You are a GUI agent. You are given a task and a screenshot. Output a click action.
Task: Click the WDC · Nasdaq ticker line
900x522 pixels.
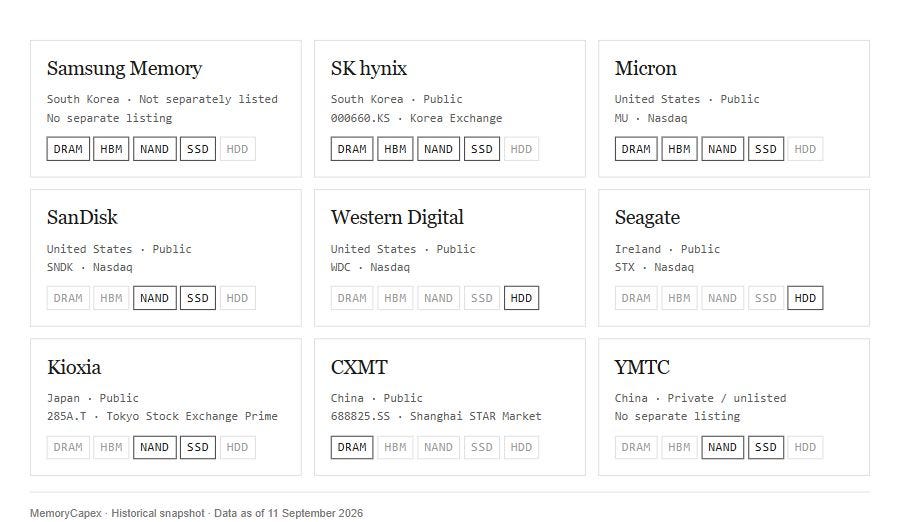[x=370, y=267]
